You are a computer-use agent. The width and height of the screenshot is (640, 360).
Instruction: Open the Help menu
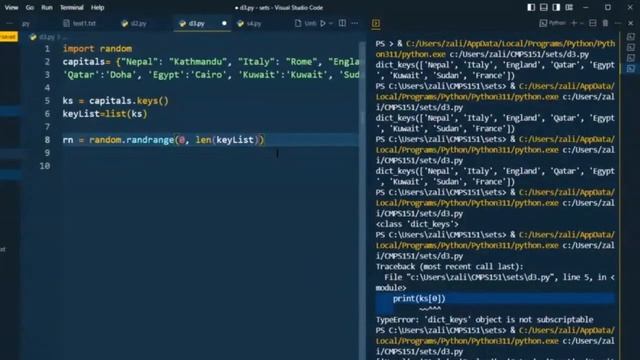point(98,7)
